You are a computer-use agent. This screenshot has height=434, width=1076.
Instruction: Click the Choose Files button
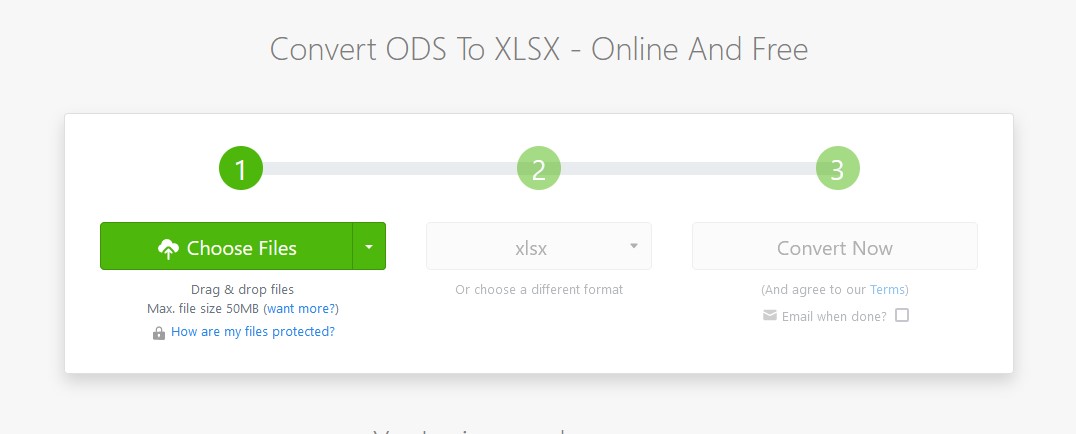(226, 246)
